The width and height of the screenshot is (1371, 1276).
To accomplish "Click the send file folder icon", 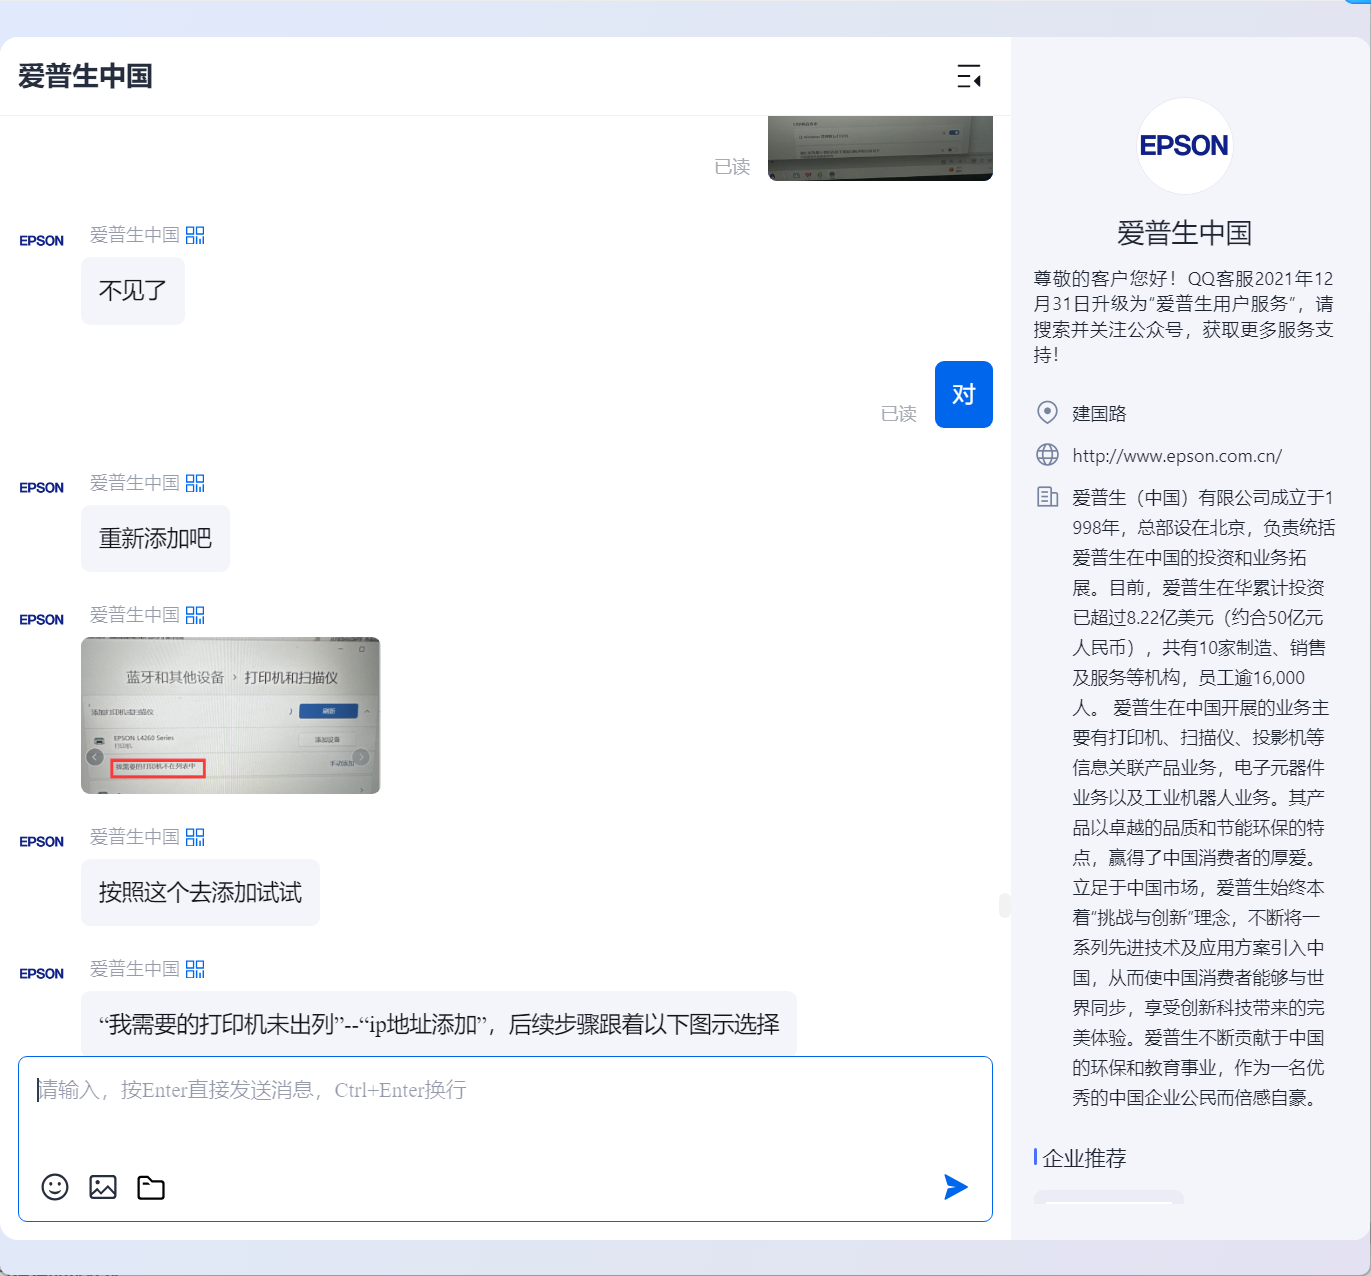I will [151, 1187].
